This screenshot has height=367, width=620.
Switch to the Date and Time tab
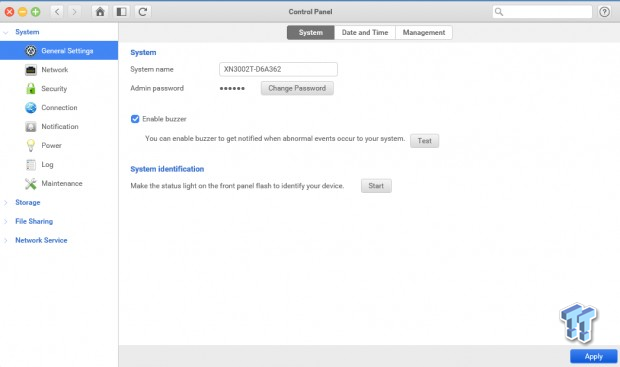pyautogui.click(x=365, y=32)
